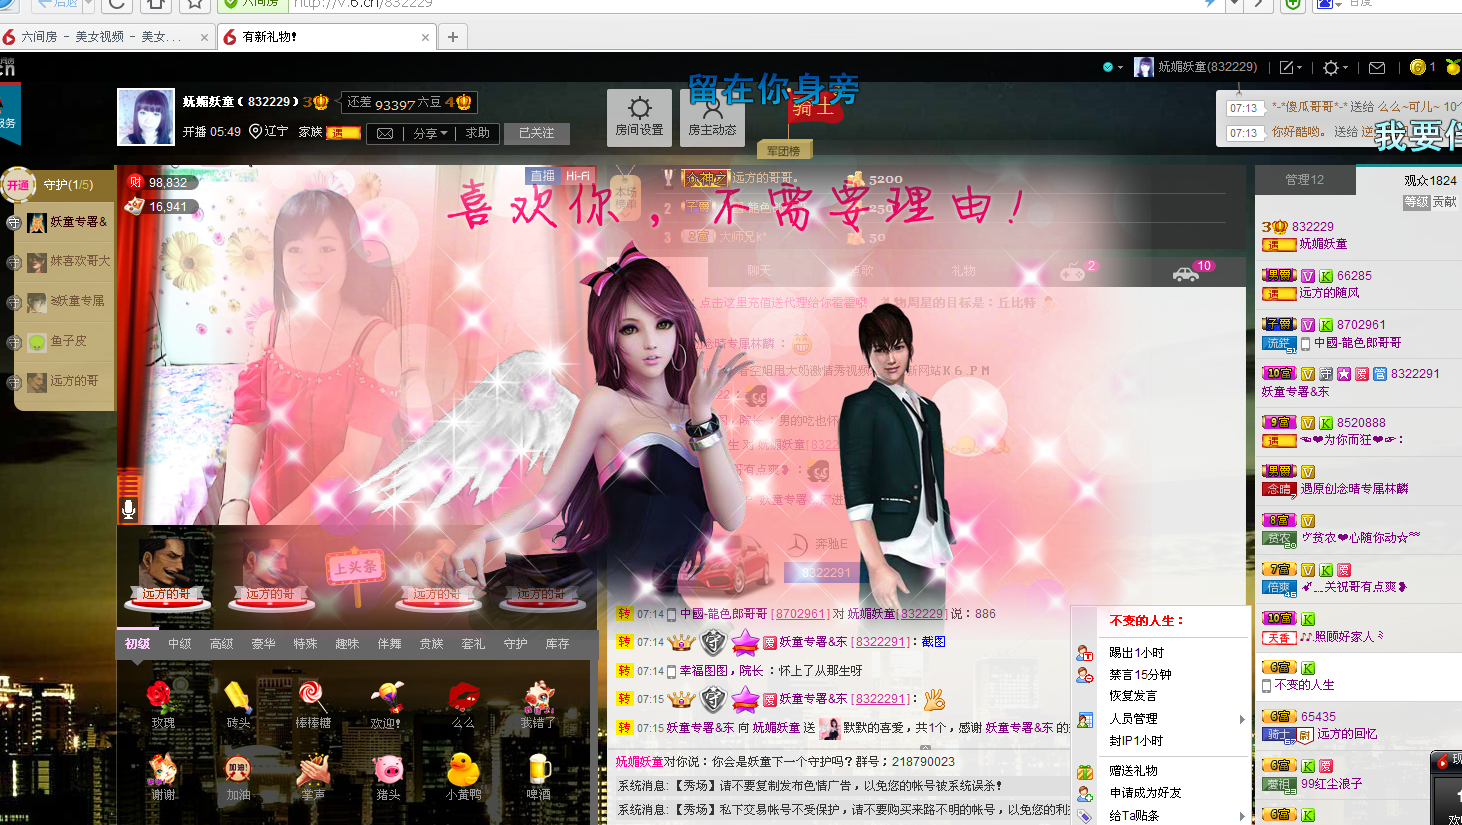
Task: Select the 玫瑰 rose gift icon
Action: pyautogui.click(x=162, y=696)
